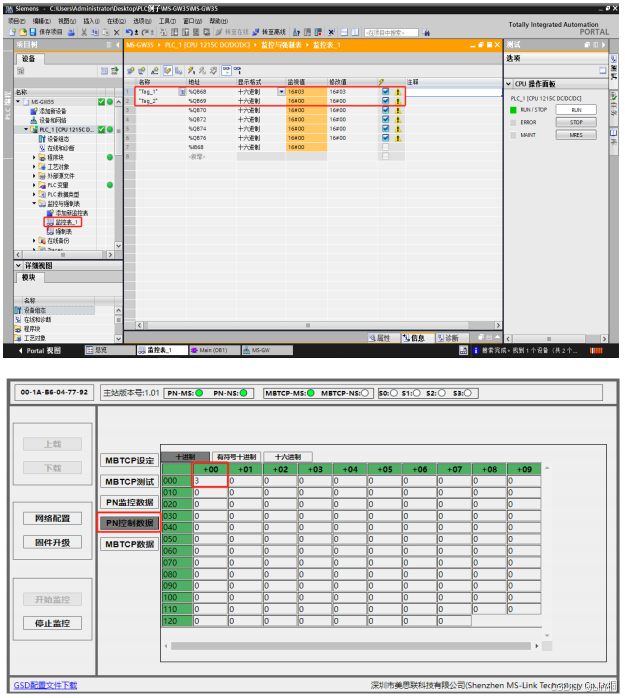
Task: Click the open project icon in toolbar
Action: click(x=23, y=32)
